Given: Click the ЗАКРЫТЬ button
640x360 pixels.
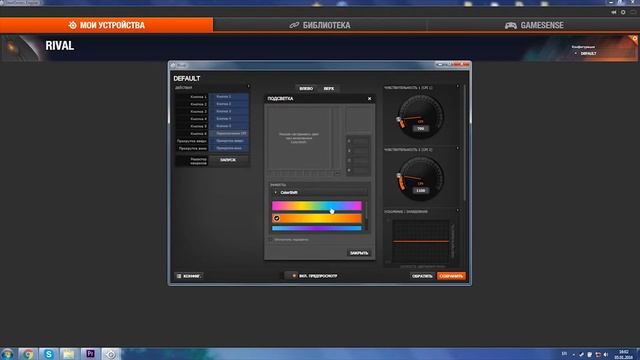Looking at the screenshot, I should (x=359, y=253).
